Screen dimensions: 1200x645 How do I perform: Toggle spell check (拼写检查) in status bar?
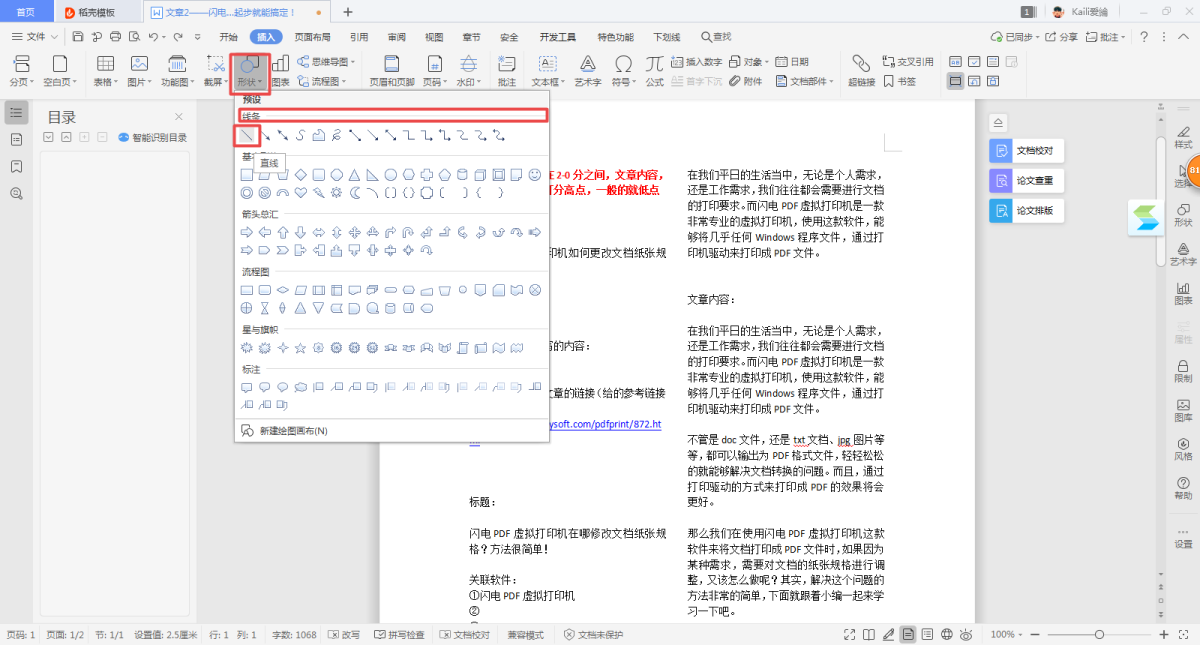399,635
